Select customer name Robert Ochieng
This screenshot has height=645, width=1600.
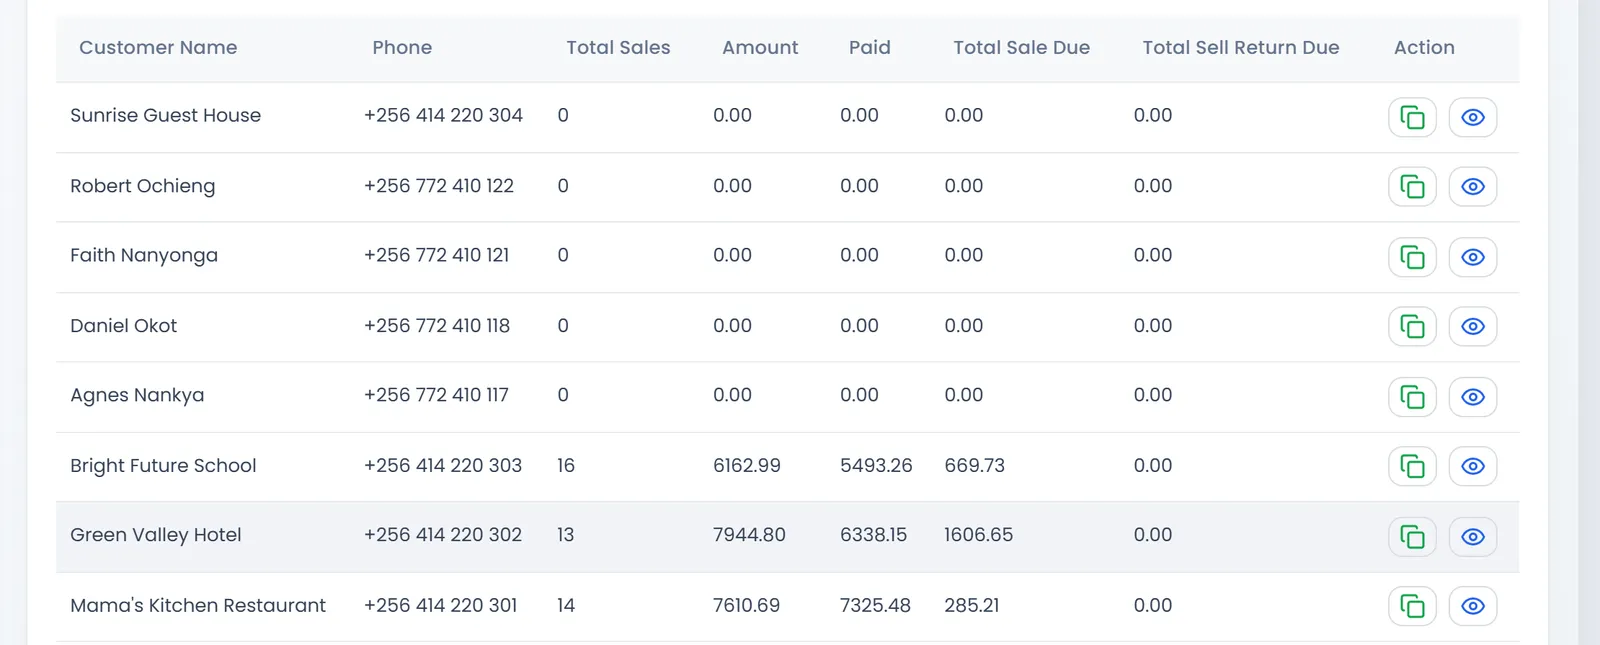coord(143,186)
